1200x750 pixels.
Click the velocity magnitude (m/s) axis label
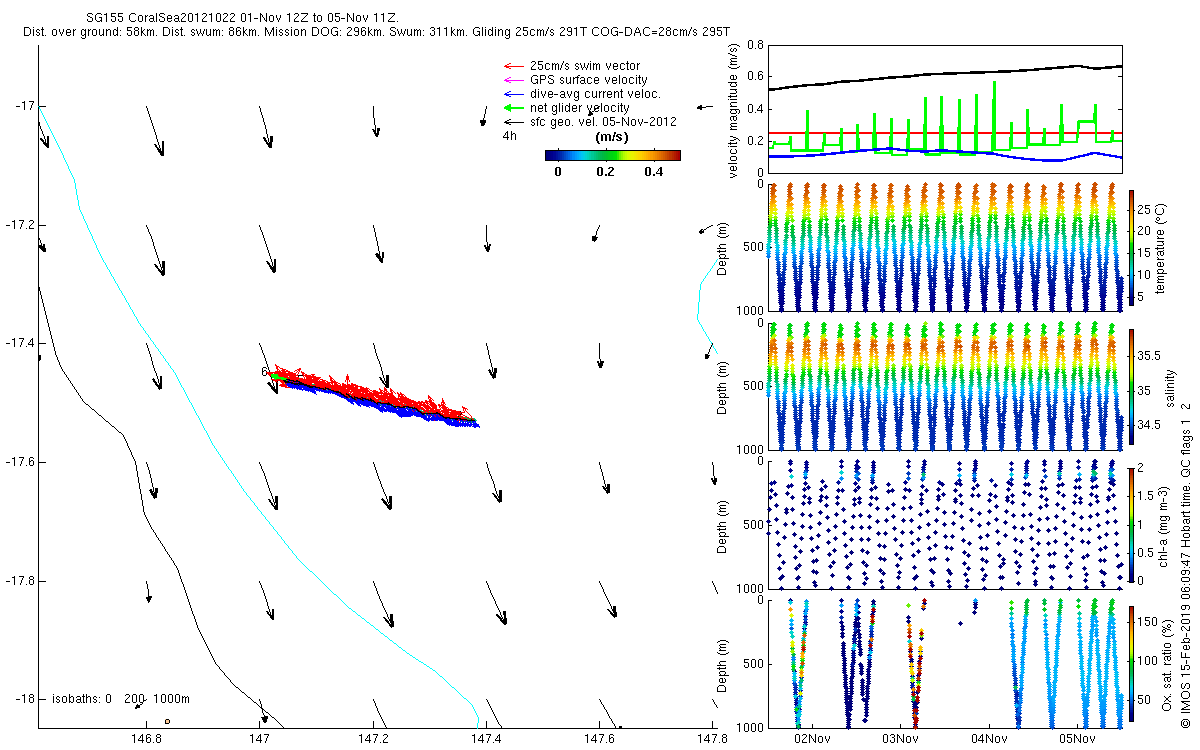735,111
